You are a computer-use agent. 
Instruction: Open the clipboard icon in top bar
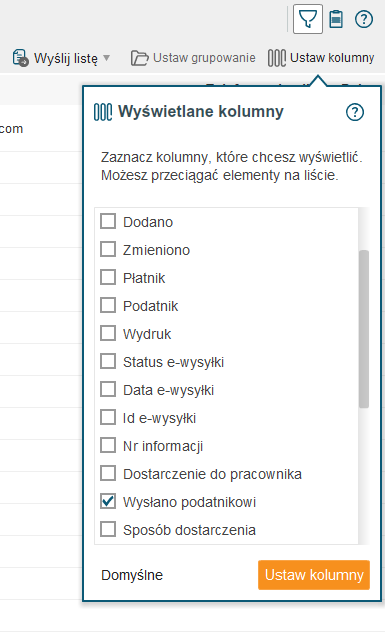coord(336,19)
